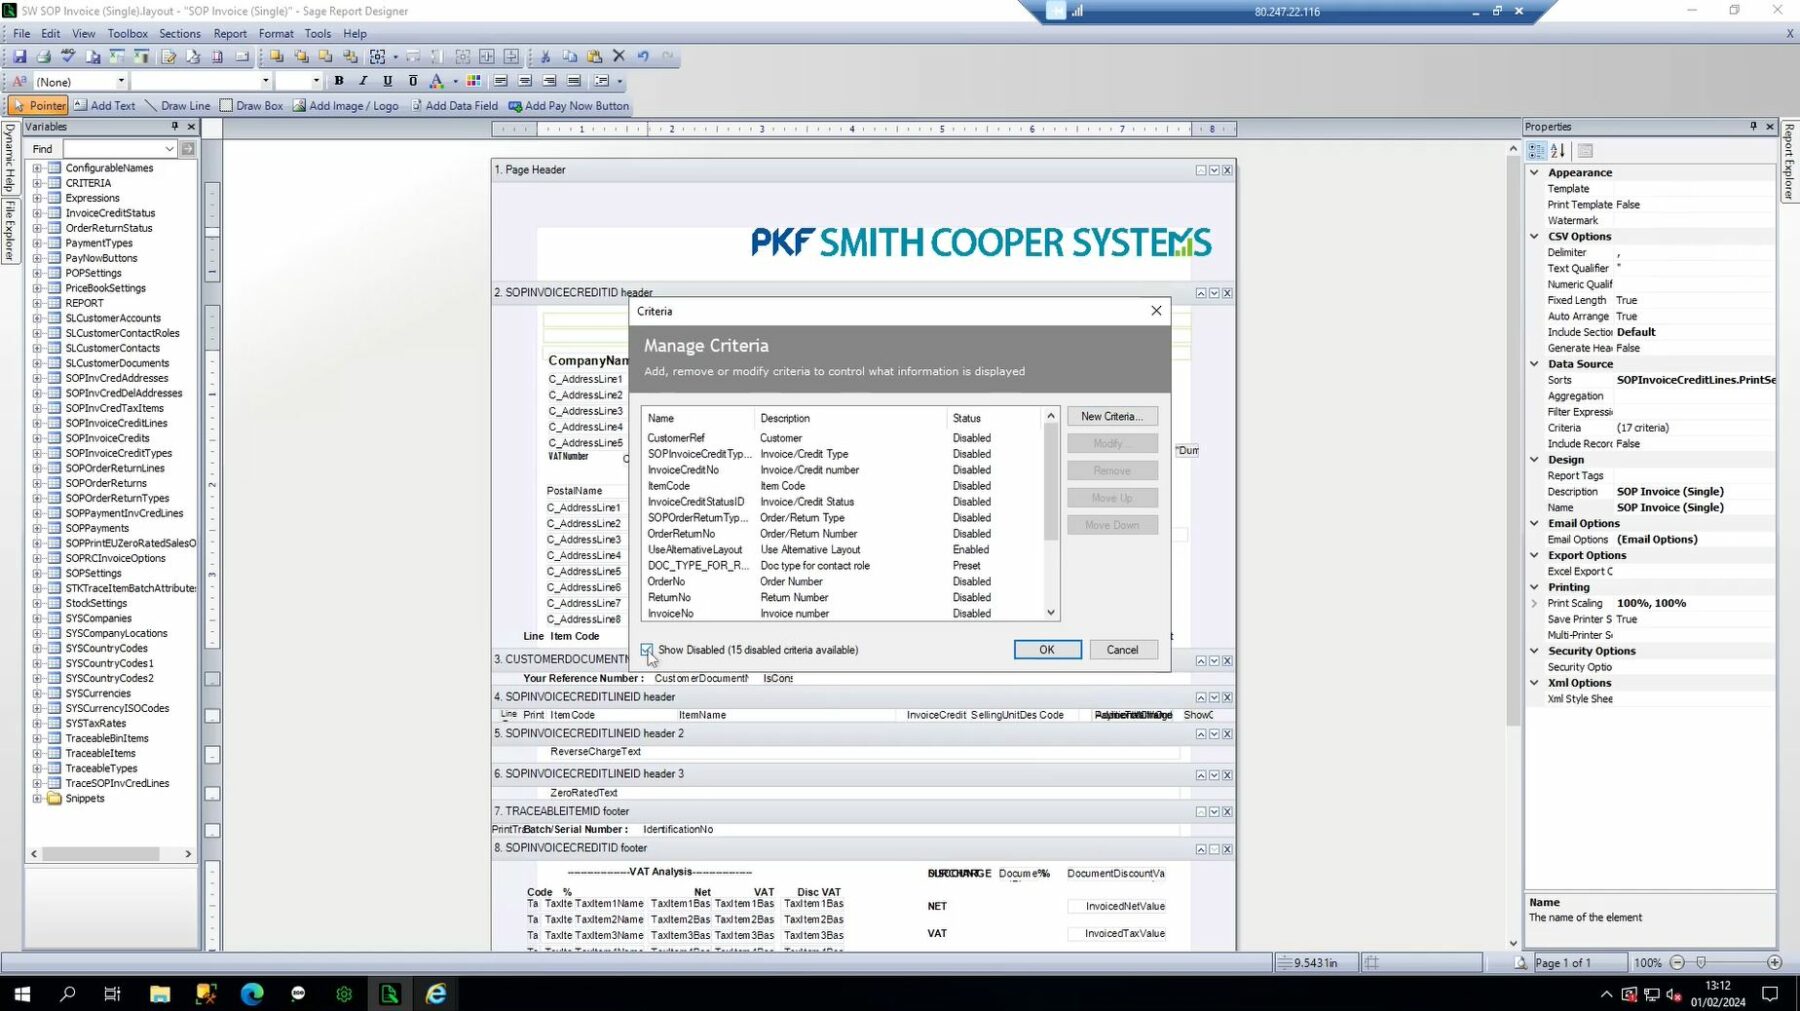Toggle Italic formatting
The image size is (1800, 1011).
(363, 81)
